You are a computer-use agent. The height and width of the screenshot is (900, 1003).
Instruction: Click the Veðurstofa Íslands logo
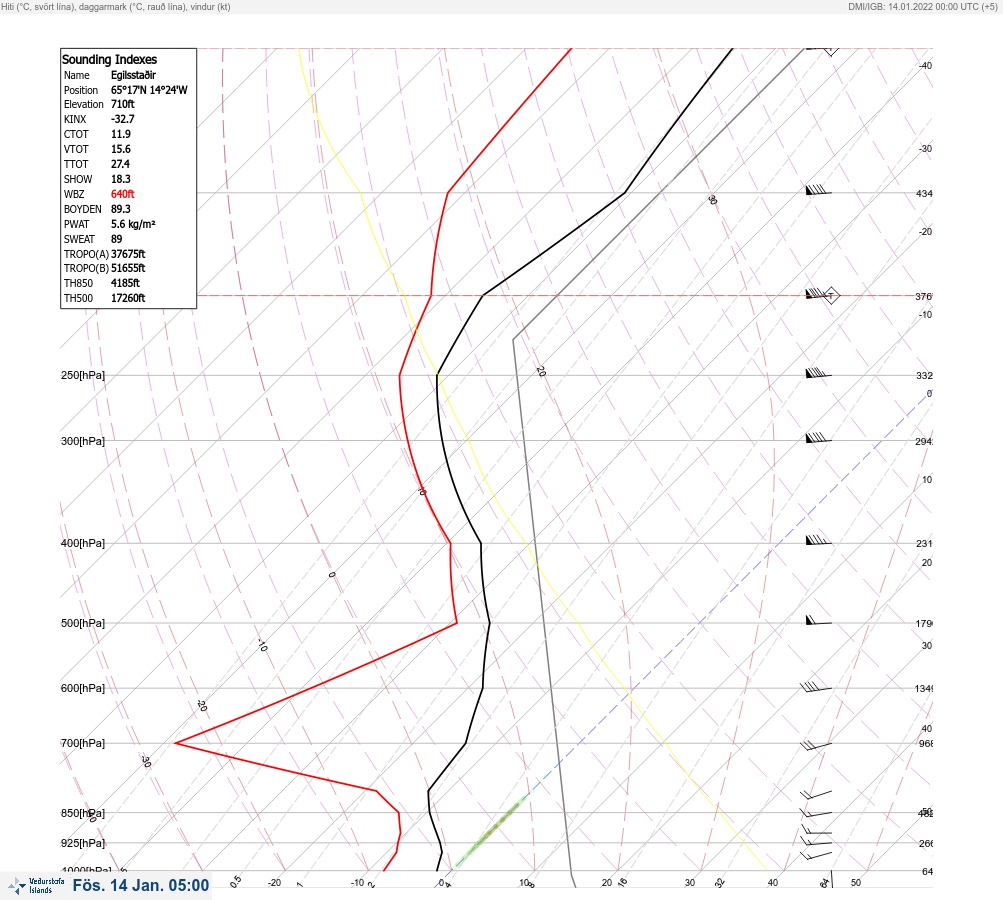click(x=36, y=886)
